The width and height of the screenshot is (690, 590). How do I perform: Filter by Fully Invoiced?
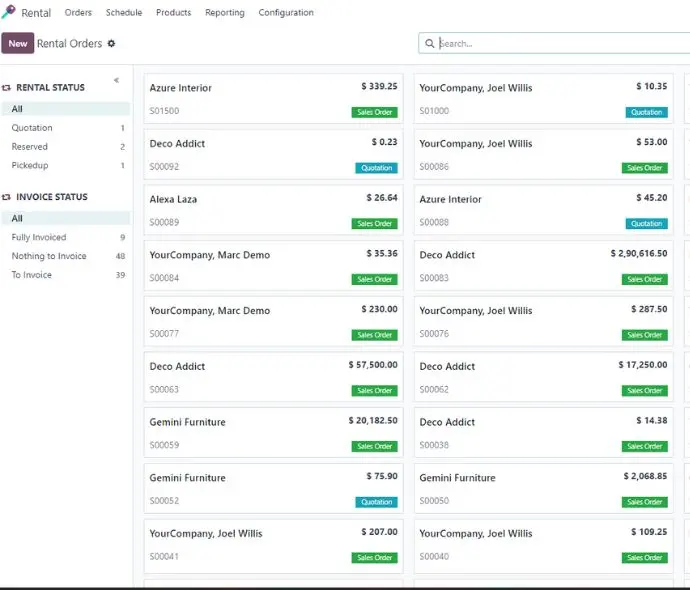pos(66,237)
